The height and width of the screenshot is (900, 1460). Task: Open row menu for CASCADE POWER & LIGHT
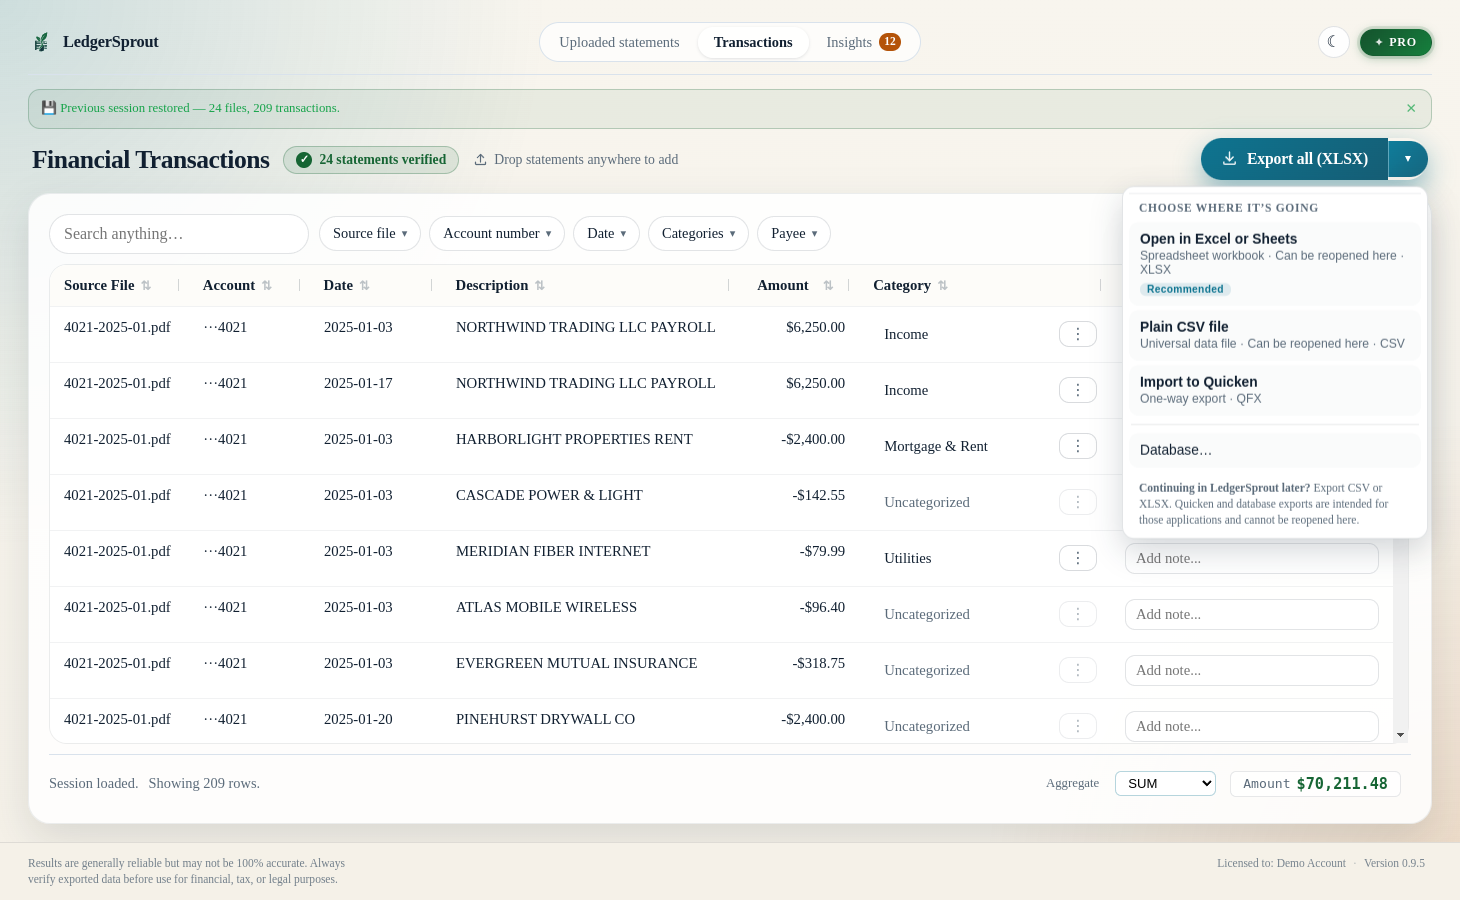(x=1078, y=502)
